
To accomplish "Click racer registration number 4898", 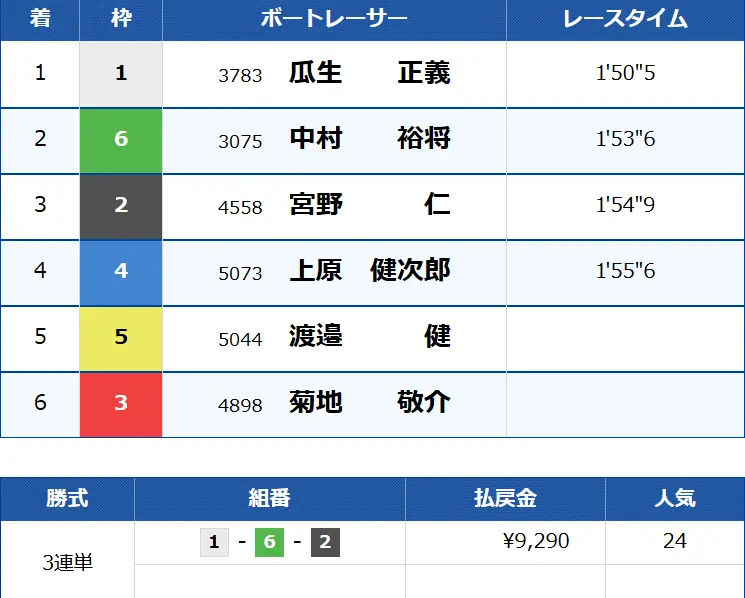I will pos(240,406).
